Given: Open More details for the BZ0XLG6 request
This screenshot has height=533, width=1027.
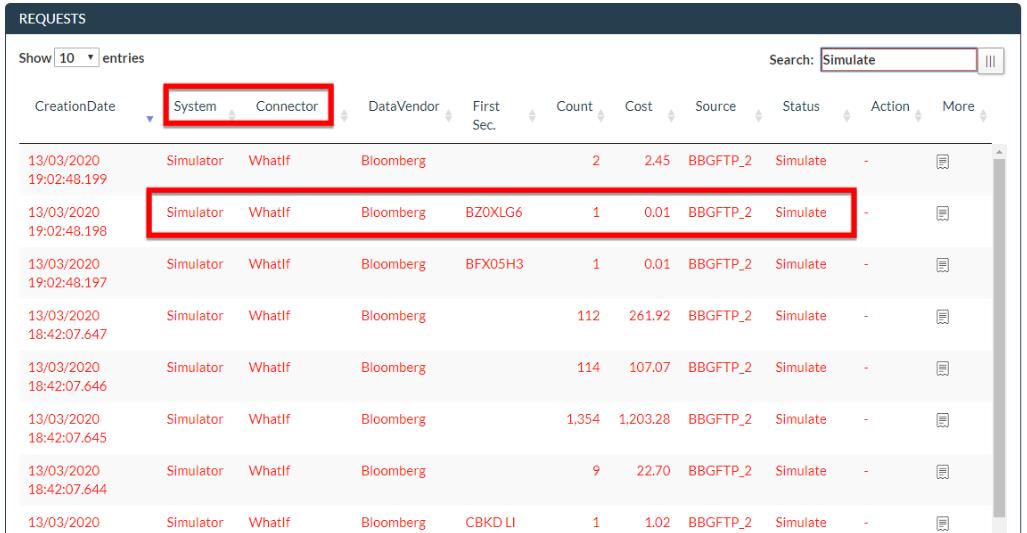Looking at the screenshot, I should pyautogui.click(x=942, y=213).
